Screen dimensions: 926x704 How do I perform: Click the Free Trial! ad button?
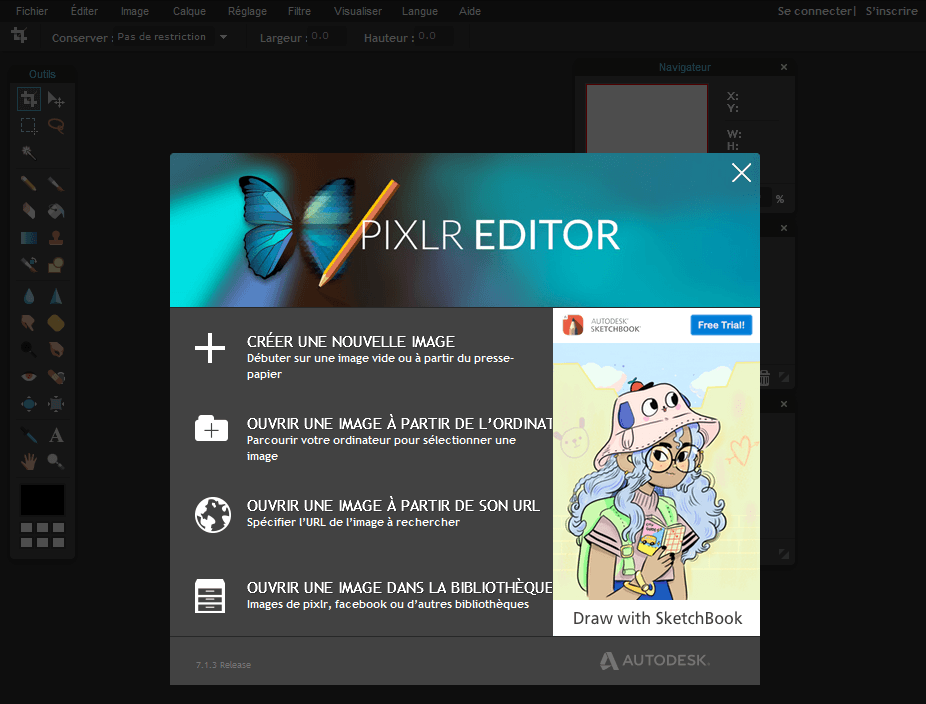721,325
